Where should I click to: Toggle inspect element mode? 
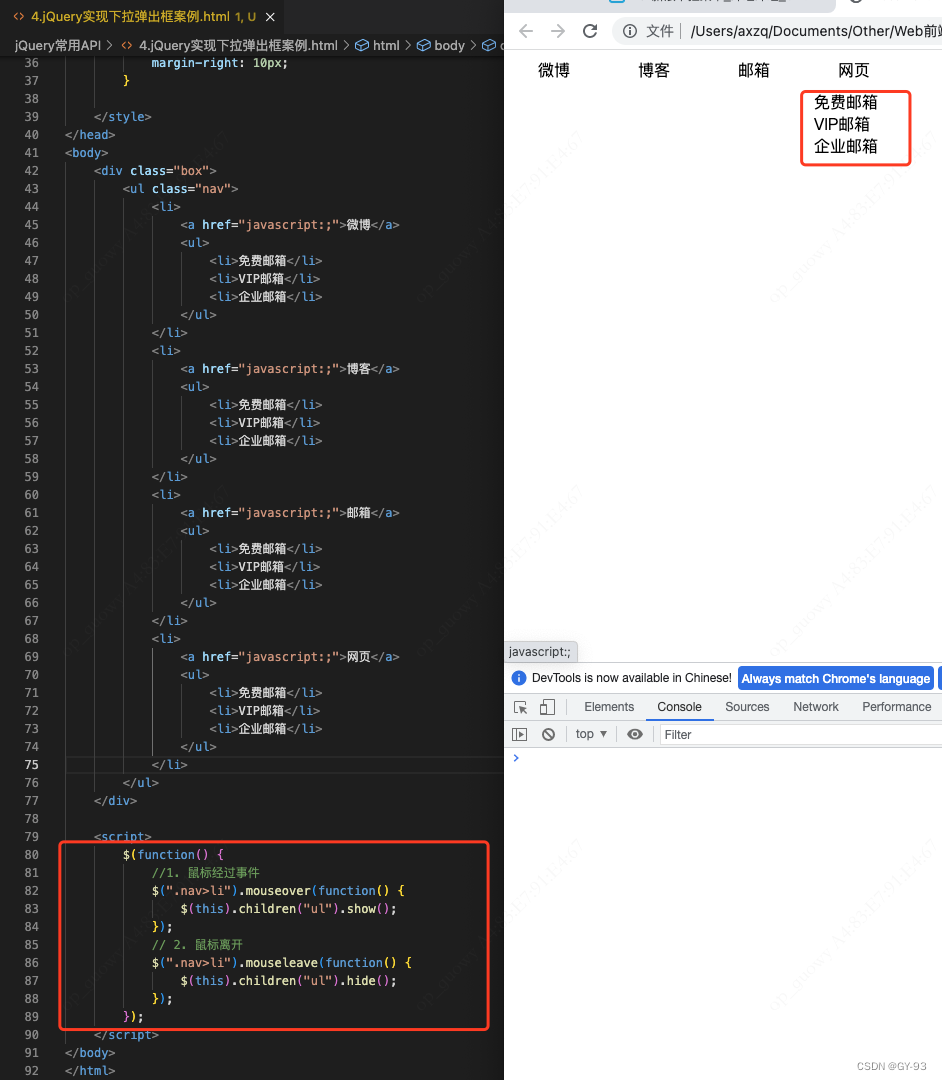[519, 707]
